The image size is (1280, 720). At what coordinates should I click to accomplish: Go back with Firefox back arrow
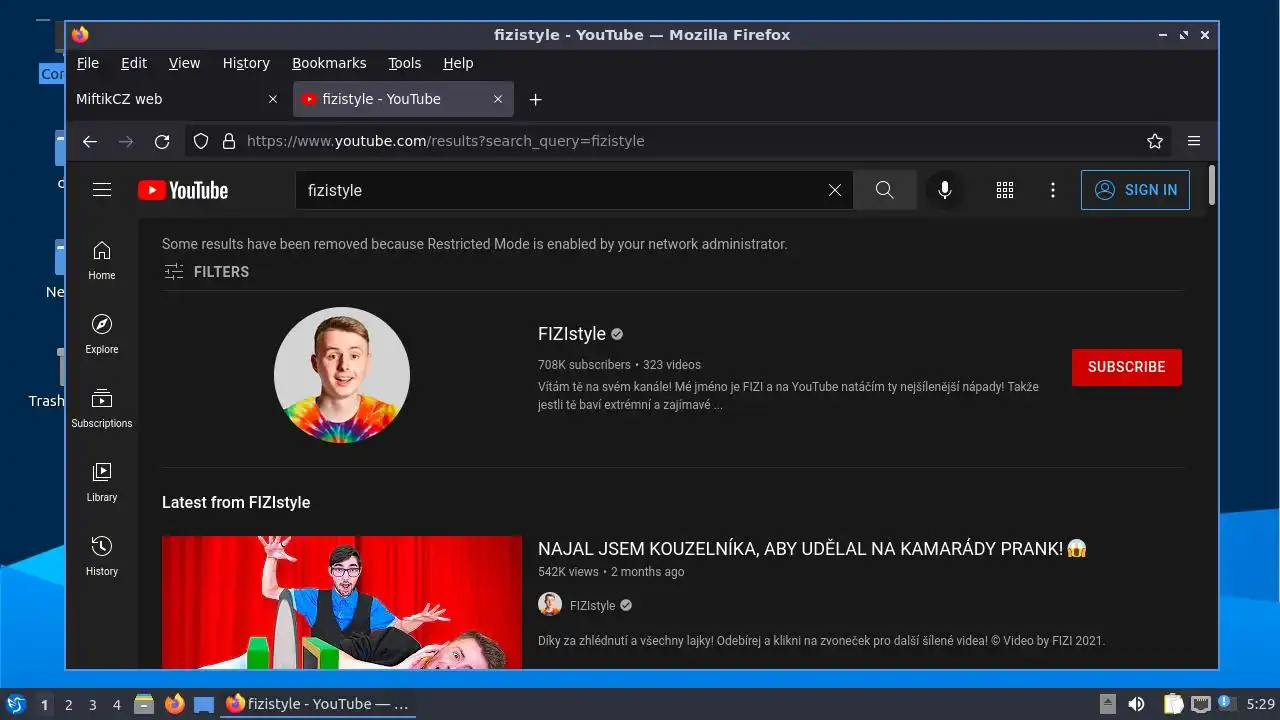pos(90,141)
